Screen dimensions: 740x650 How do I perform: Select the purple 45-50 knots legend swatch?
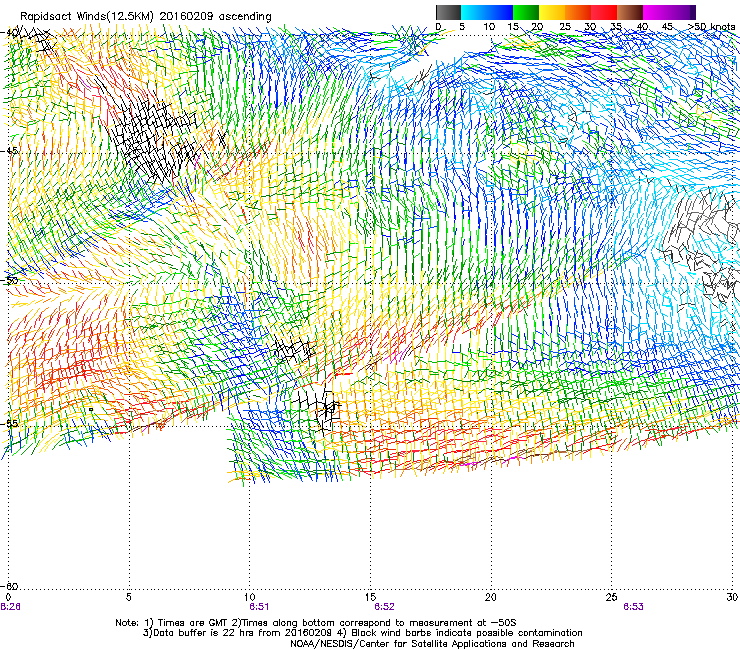pyautogui.click(x=682, y=12)
